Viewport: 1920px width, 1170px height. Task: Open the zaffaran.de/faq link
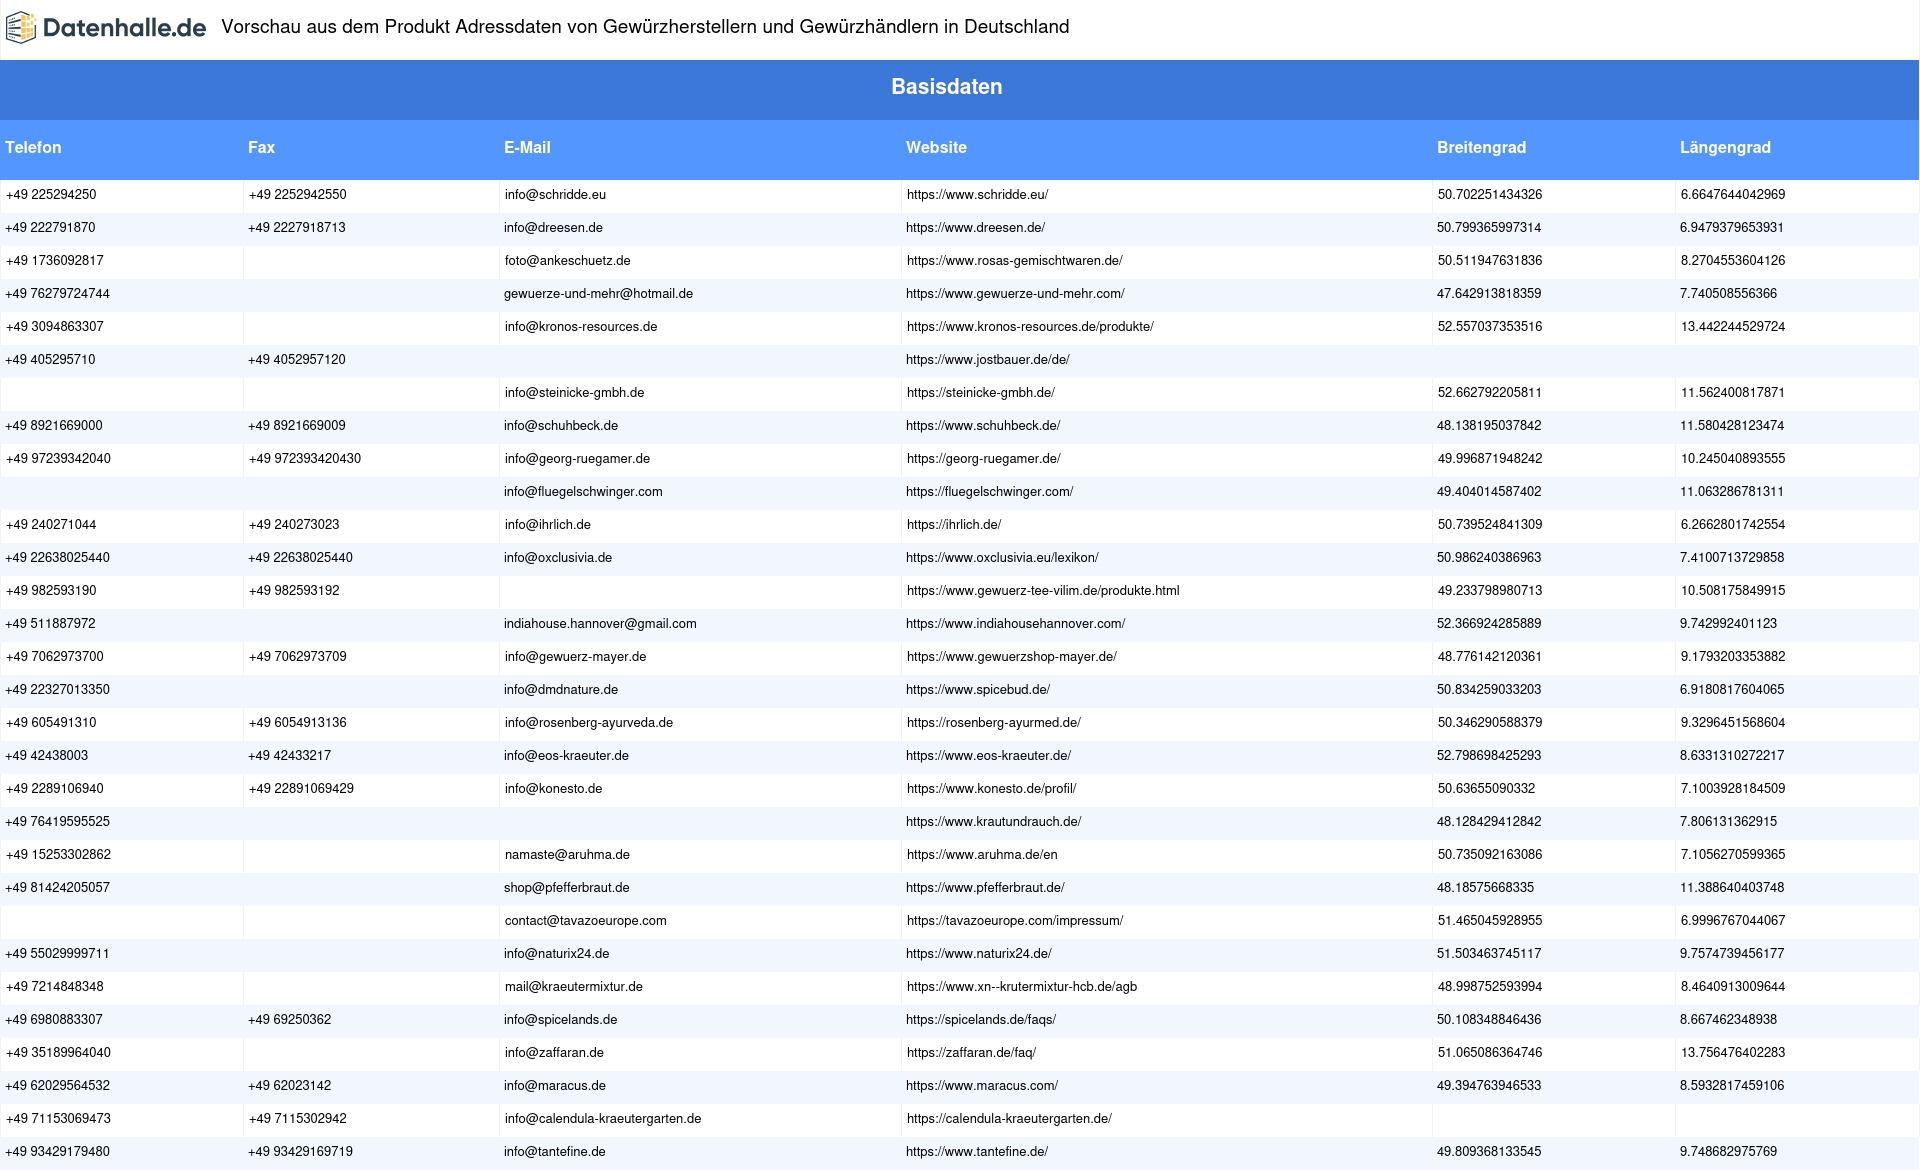(x=971, y=1053)
